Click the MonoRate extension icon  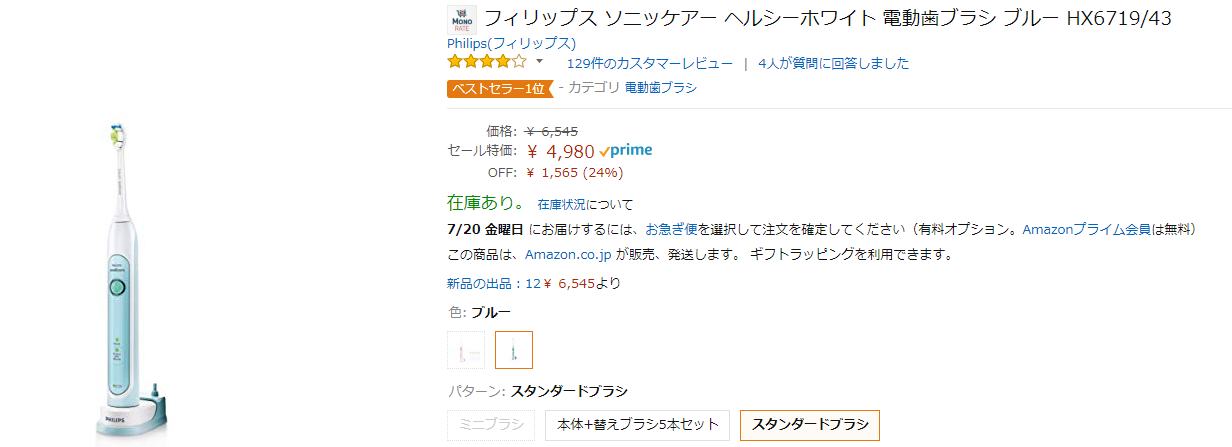tap(461, 20)
